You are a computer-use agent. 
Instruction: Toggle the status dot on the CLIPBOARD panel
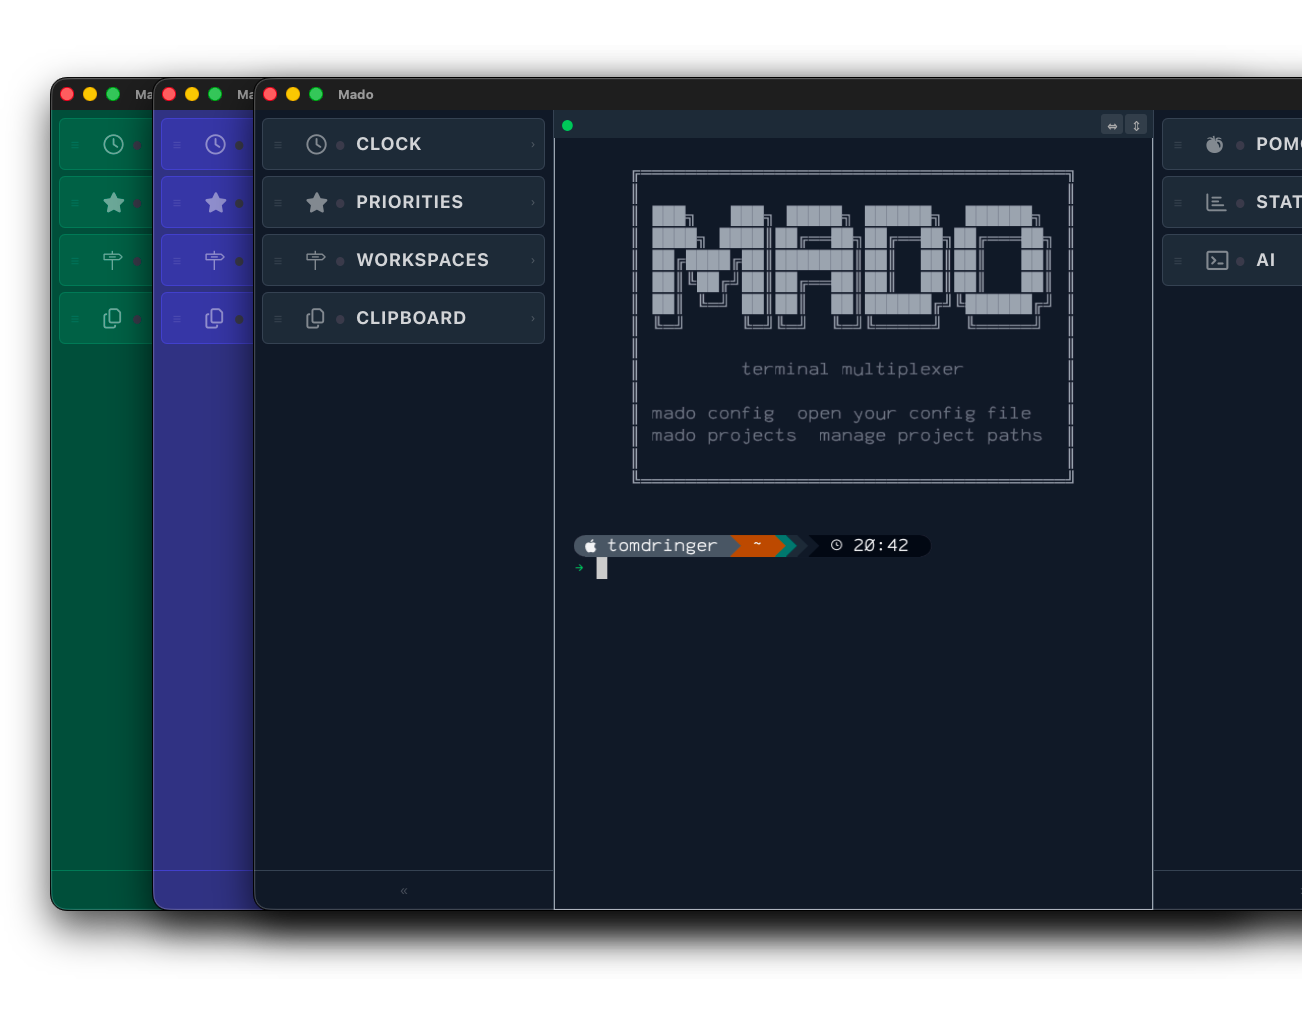(x=340, y=319)
